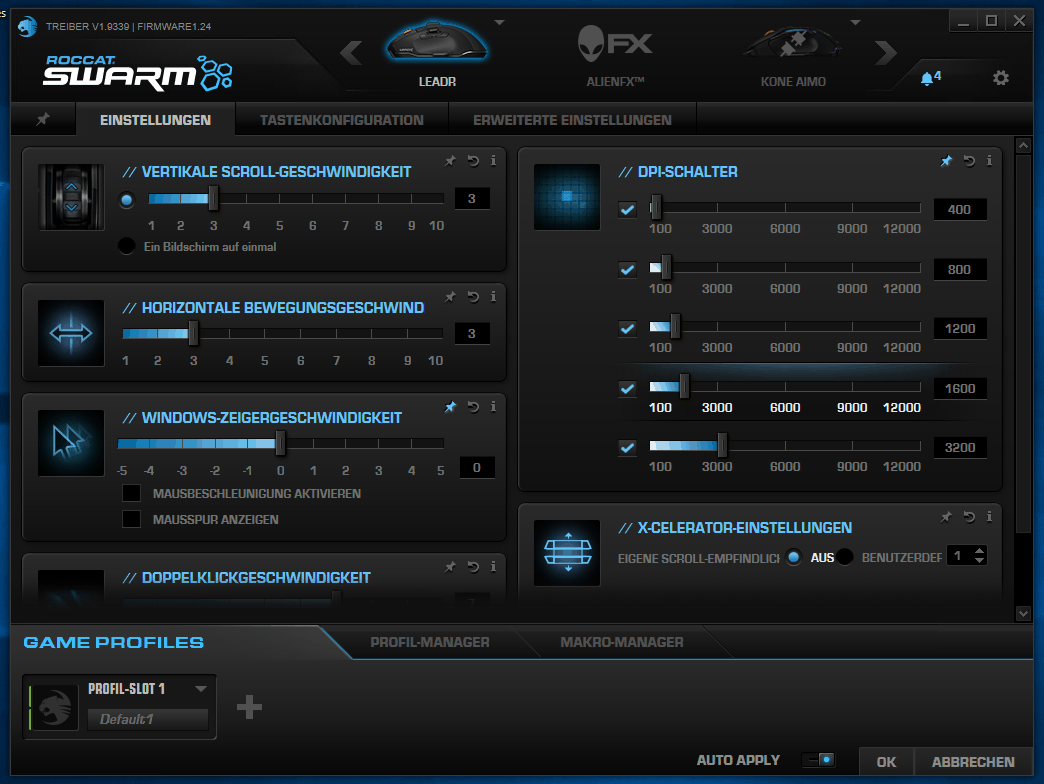The height and width of the screenshot is (784, 1044).
Task: Open notifications bell with 4 alerts
Action: tap(930, 78)
